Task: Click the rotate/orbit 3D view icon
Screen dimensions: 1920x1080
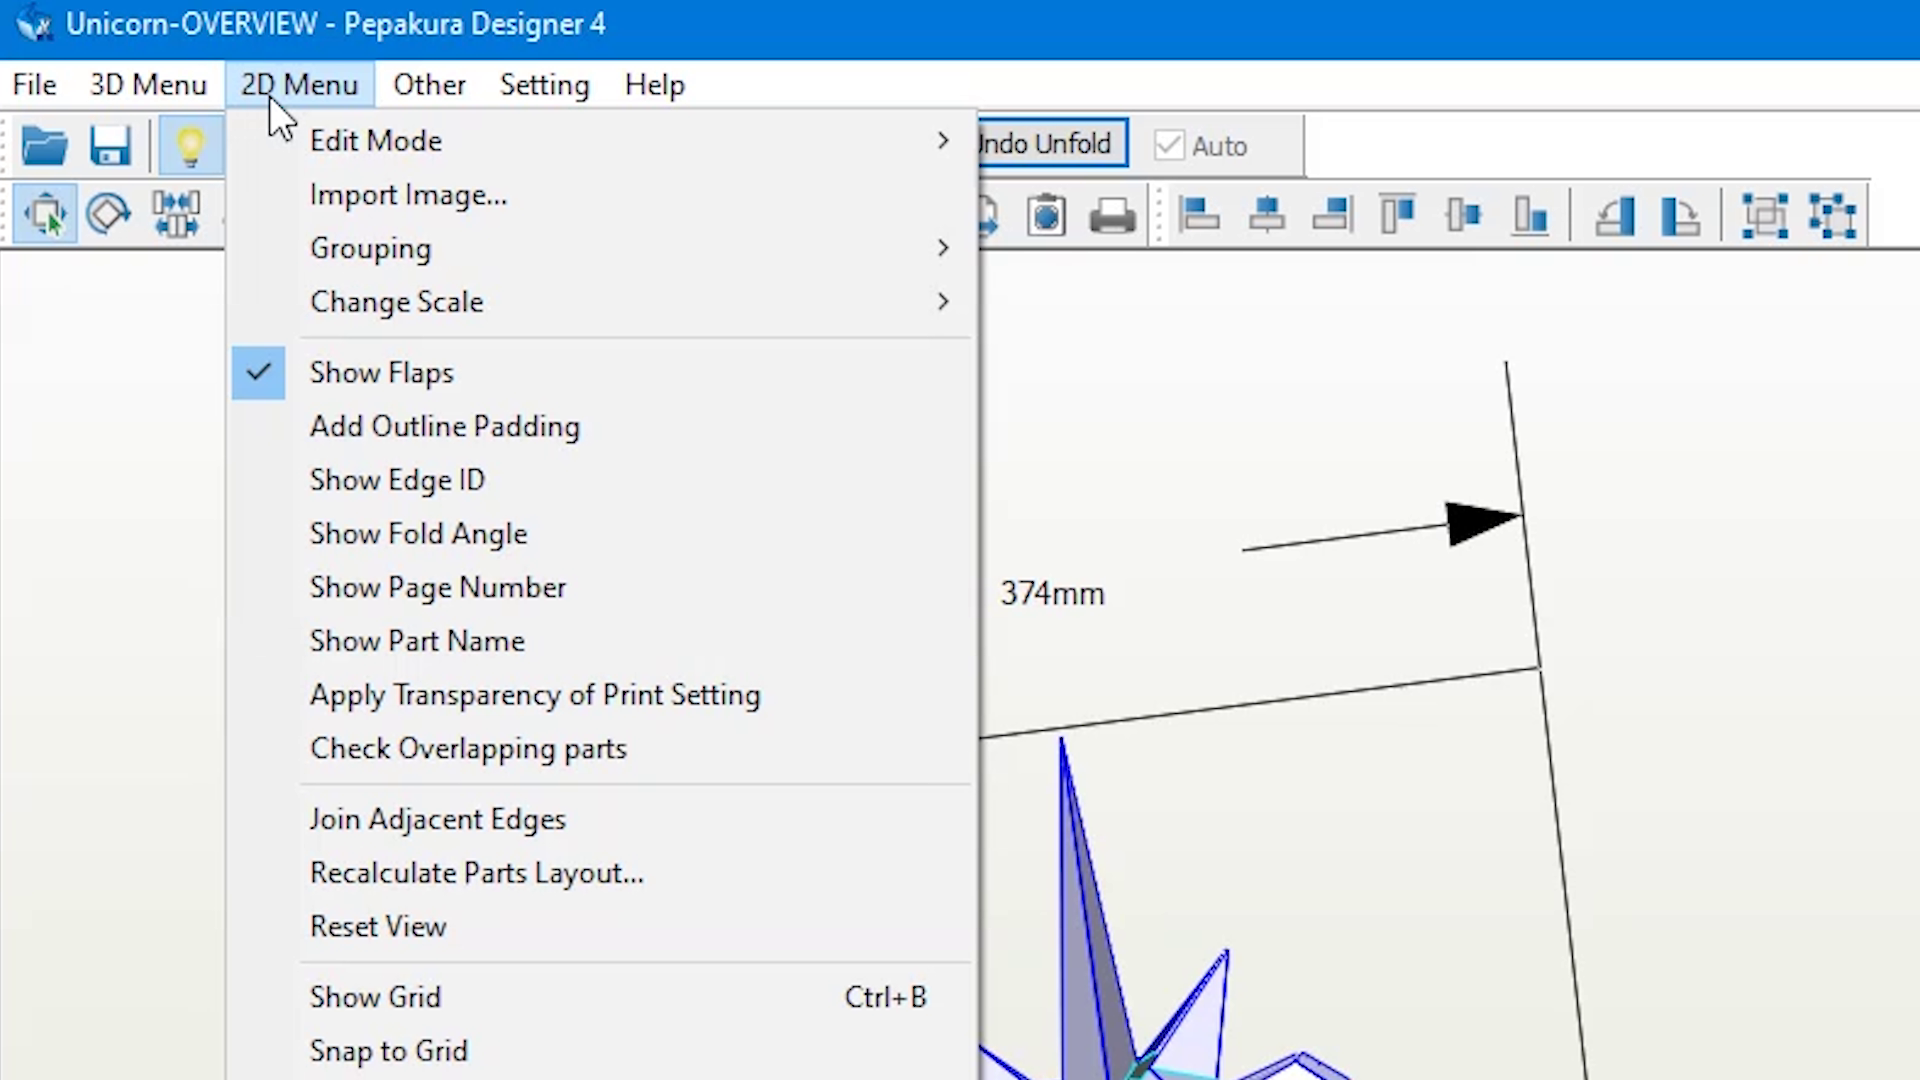Action: [111, 214]
